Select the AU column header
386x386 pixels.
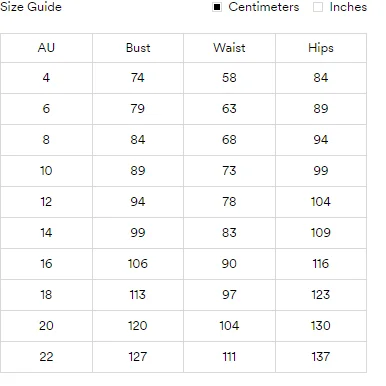point(46,48)
